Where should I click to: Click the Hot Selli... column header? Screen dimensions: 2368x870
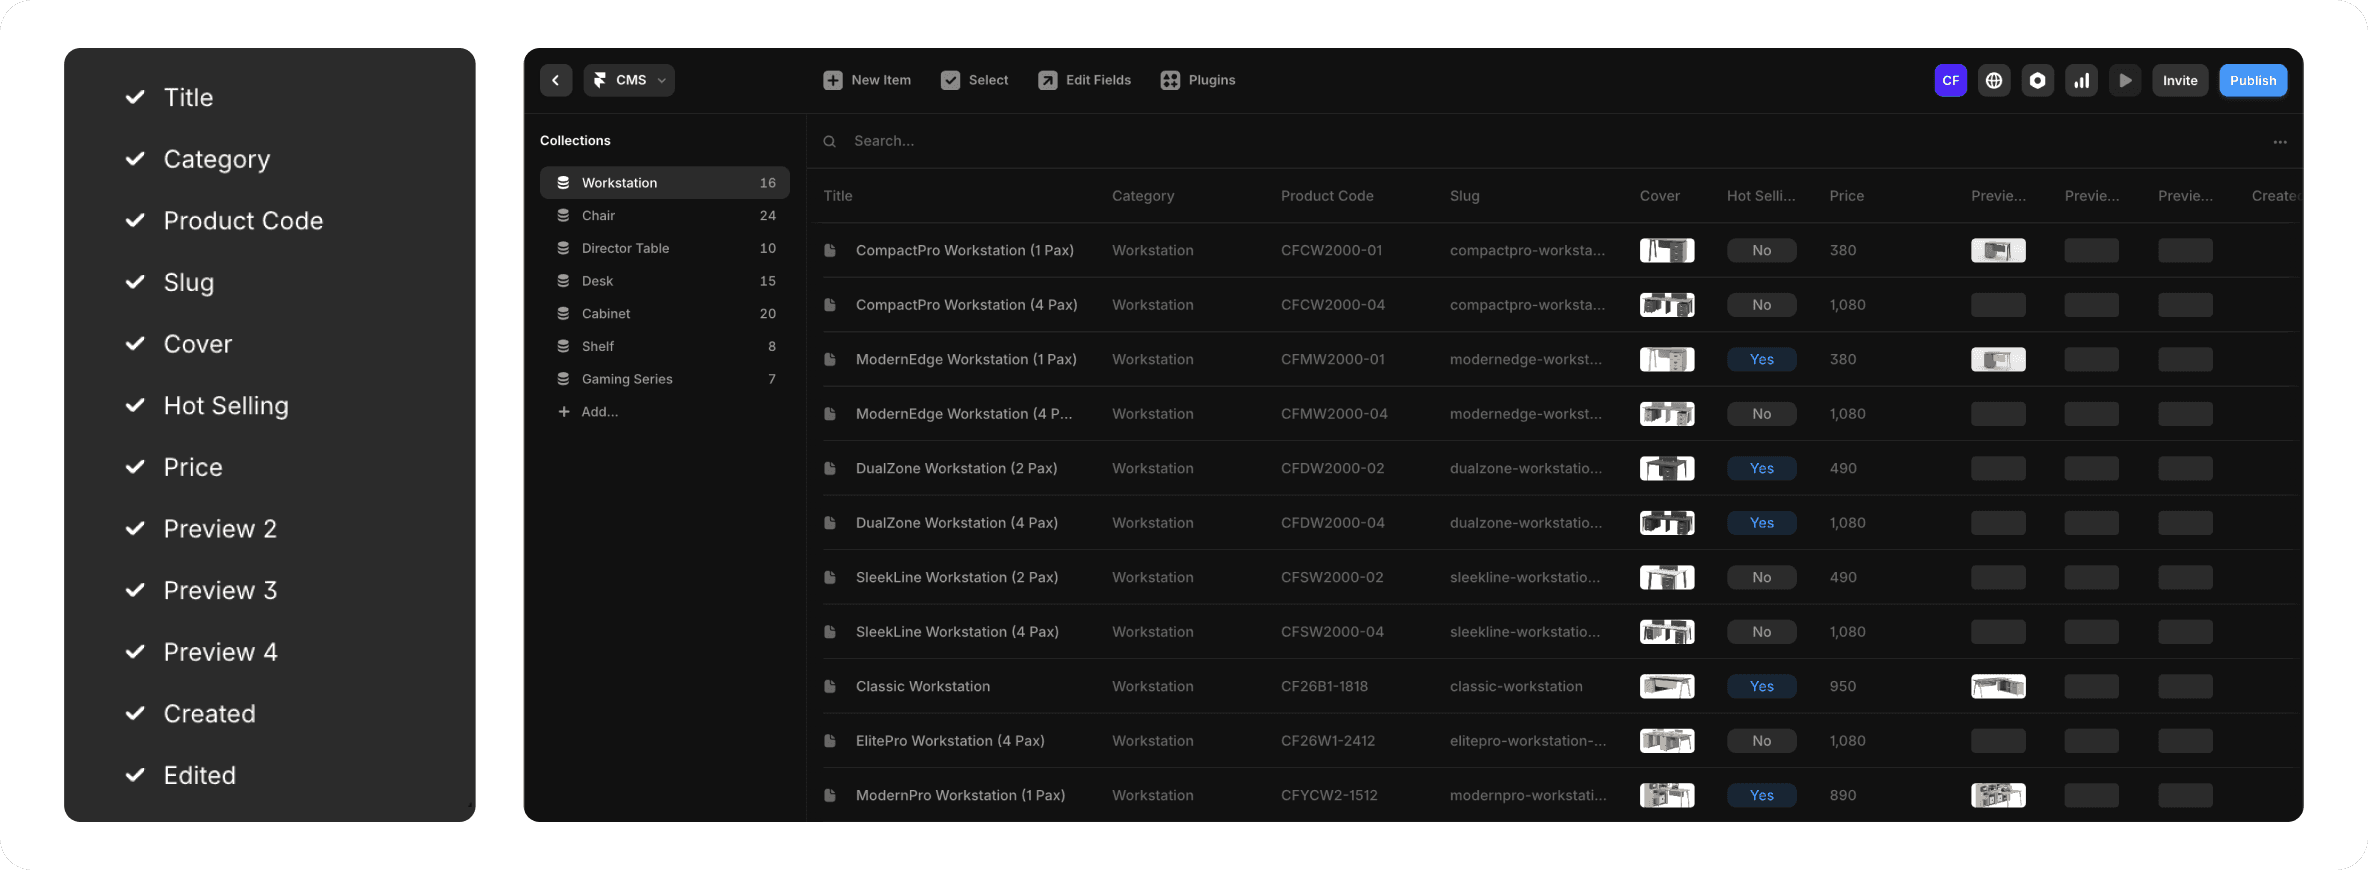1761,196
